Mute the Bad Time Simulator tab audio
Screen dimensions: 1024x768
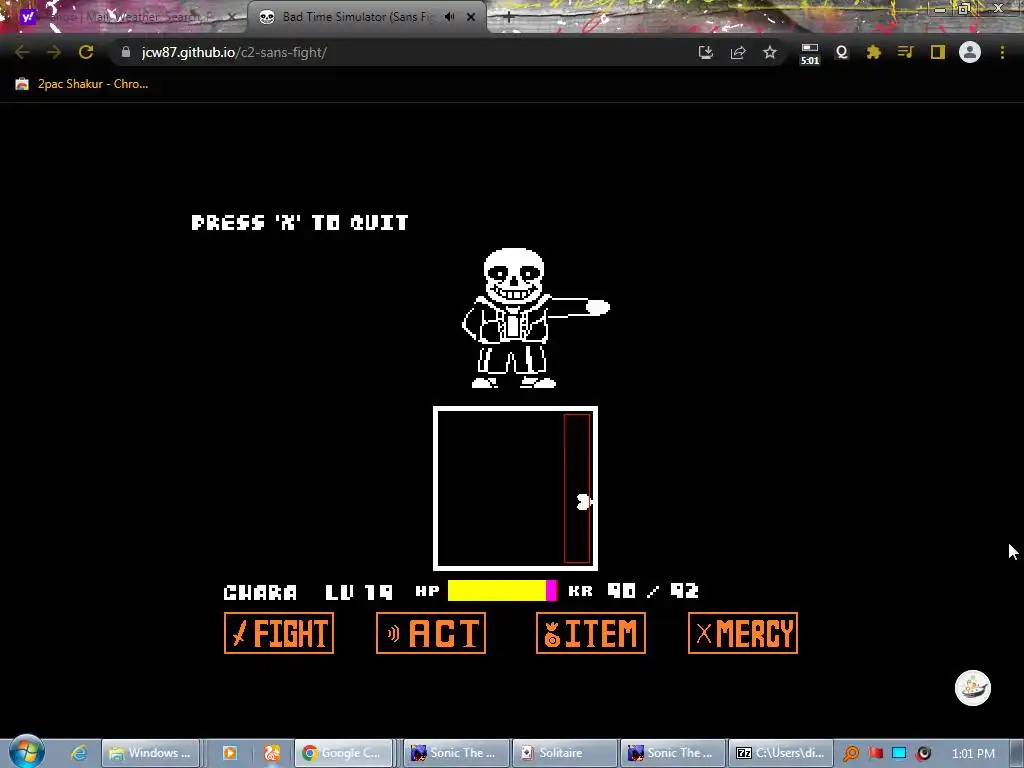(x=450, y=17)
